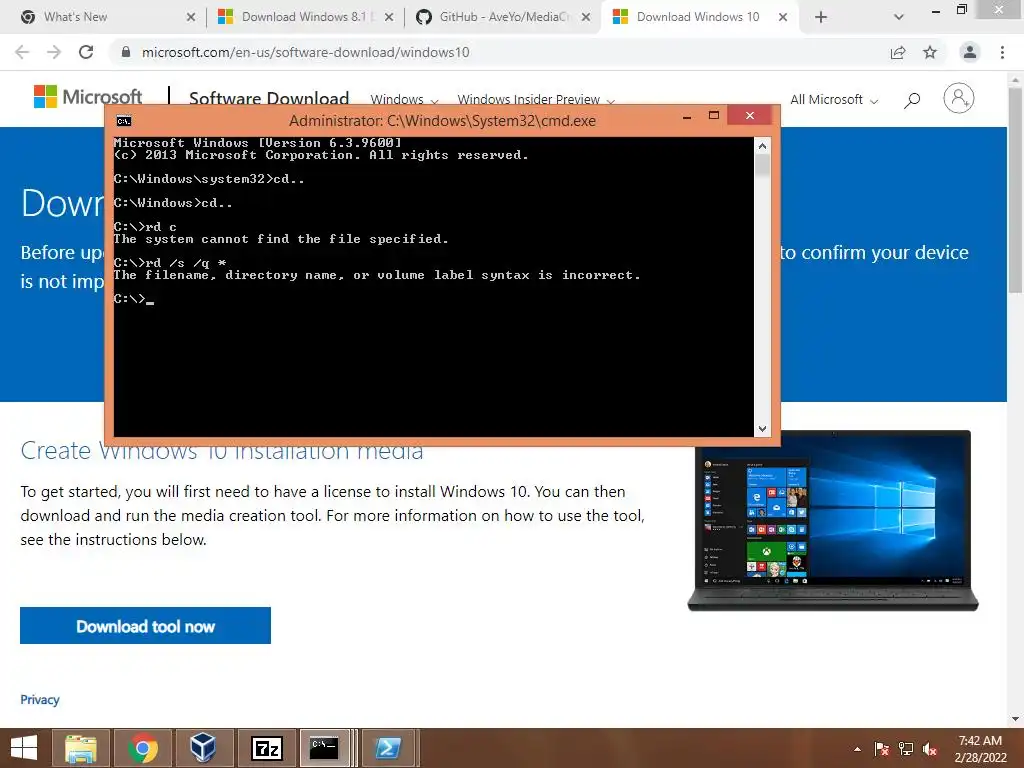
Task: Click the cmd scrollbar thumb
Action: coord(762,165)
